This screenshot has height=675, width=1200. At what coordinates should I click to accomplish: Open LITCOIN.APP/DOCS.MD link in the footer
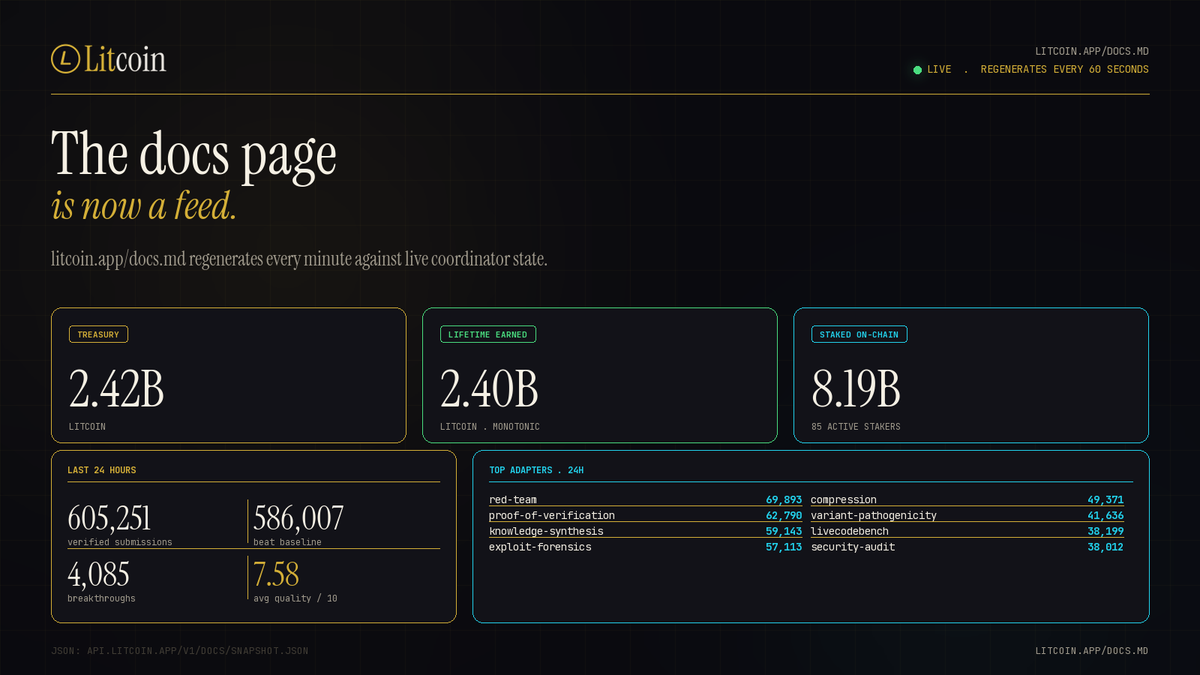[1092, 651]
